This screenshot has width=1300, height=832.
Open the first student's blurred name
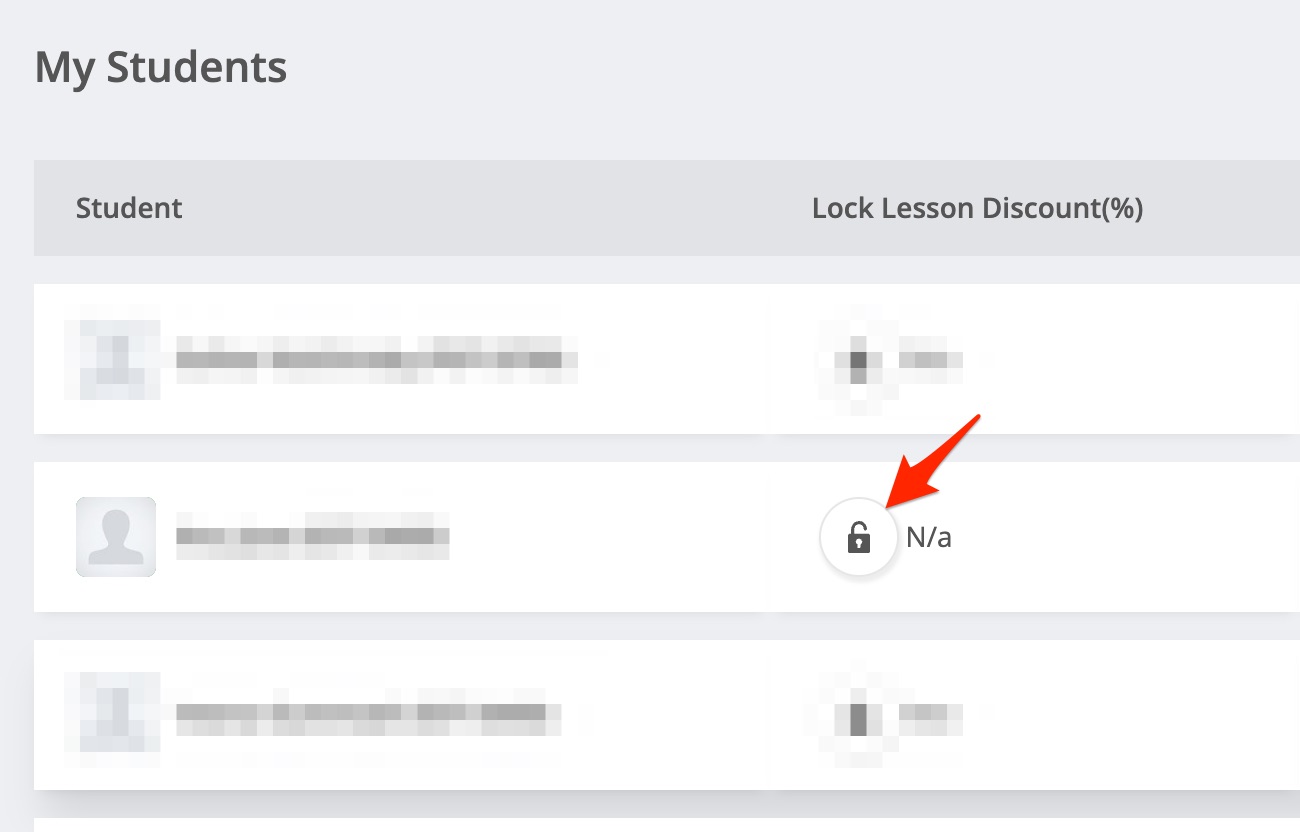coord(376,359)
